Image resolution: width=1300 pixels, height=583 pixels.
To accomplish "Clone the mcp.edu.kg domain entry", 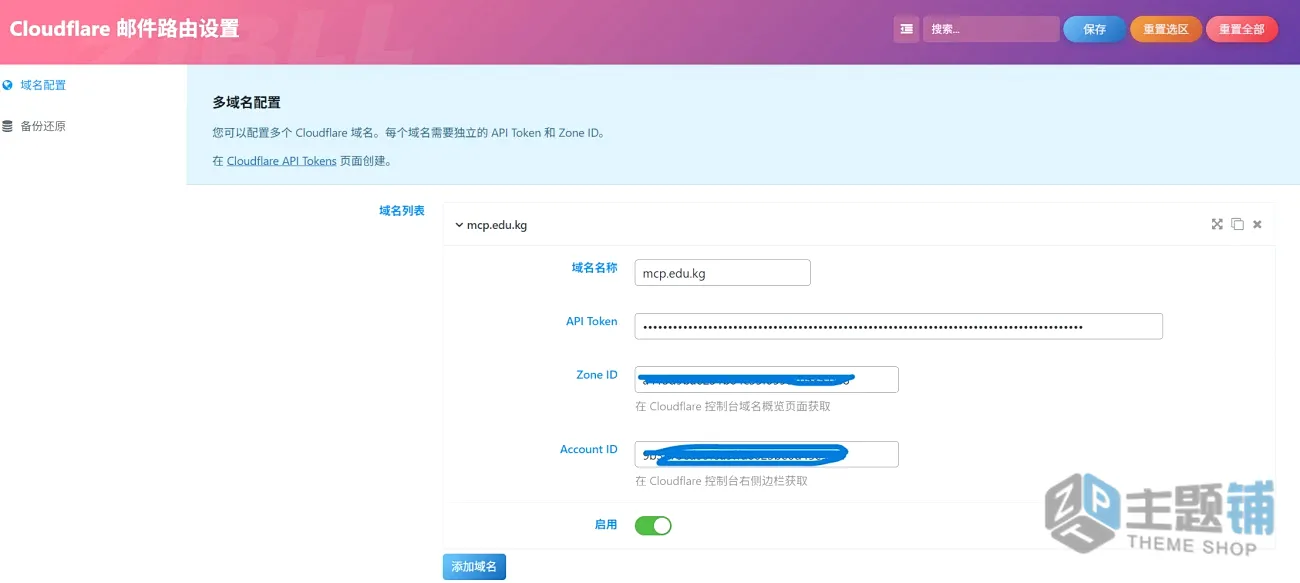I will [1237, 224].
